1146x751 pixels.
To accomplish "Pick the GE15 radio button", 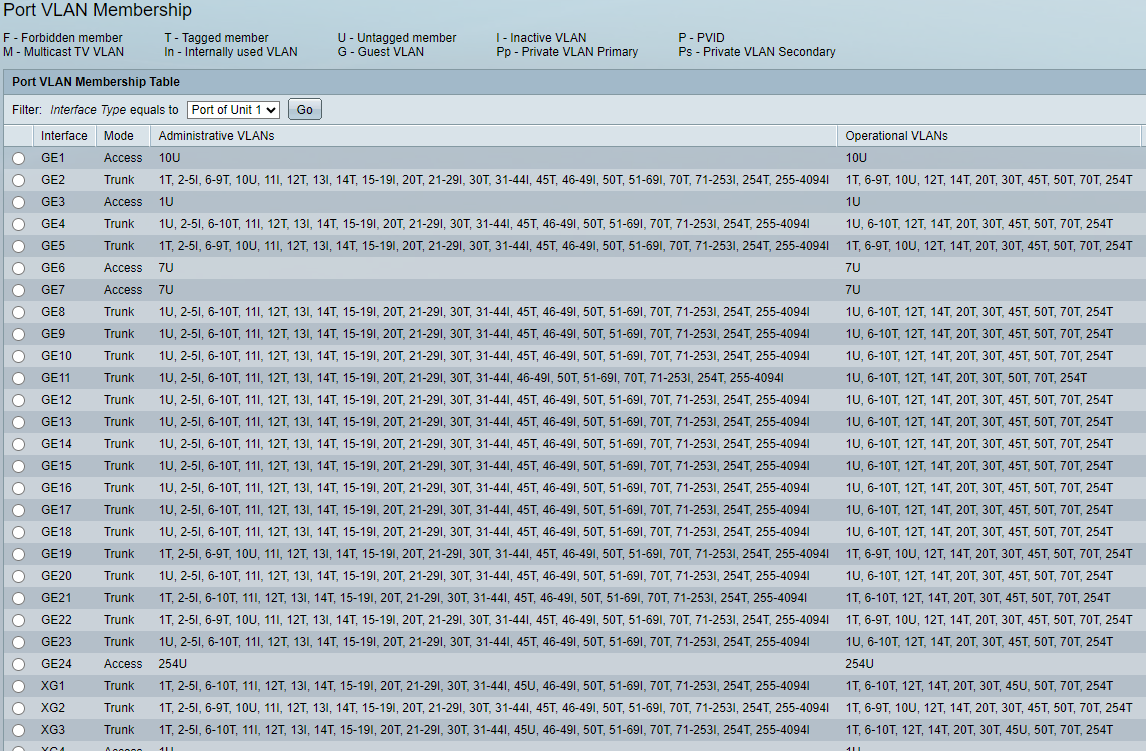I will tap(19, 466).
